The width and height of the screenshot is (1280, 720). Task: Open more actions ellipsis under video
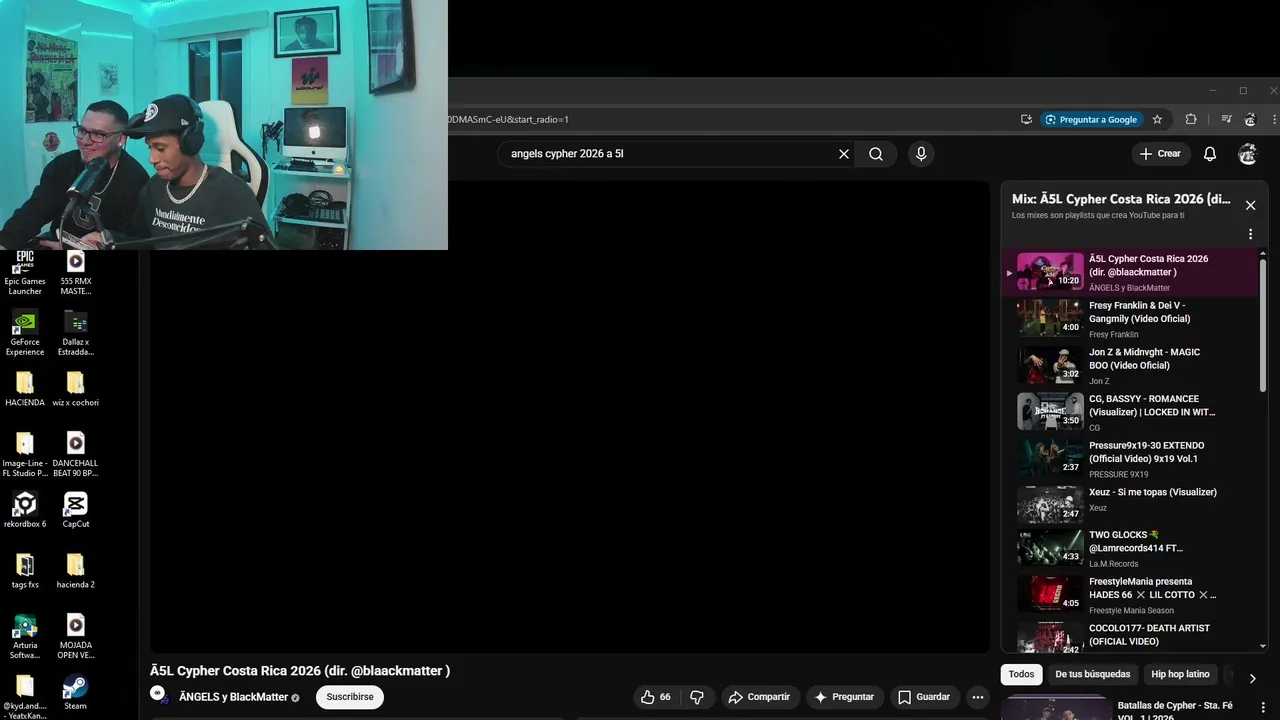[978, 697]
